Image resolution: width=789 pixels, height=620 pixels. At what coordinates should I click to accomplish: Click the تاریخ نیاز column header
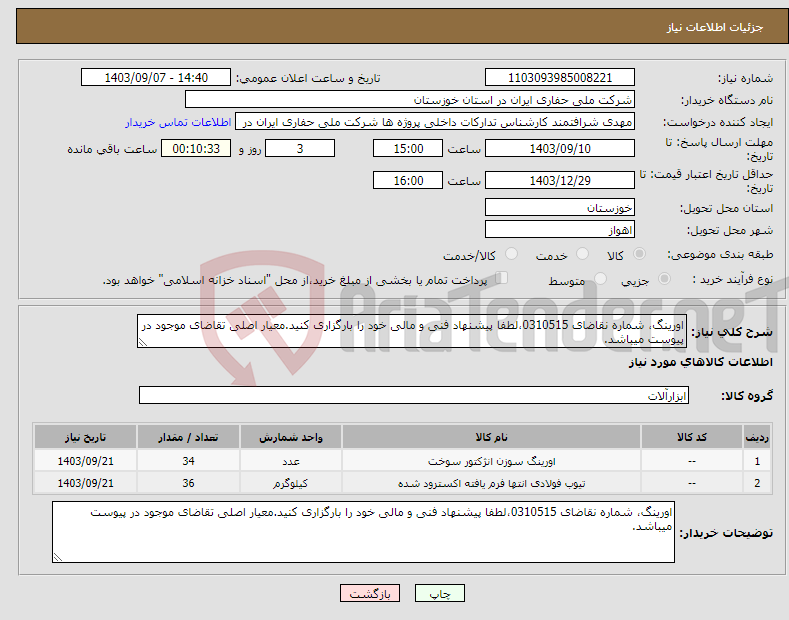click(x=85, y=437)
